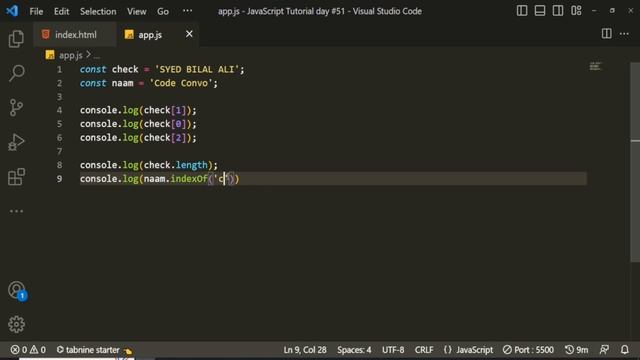
Task: Open the Go menu
Action: (x=163, y=11)
